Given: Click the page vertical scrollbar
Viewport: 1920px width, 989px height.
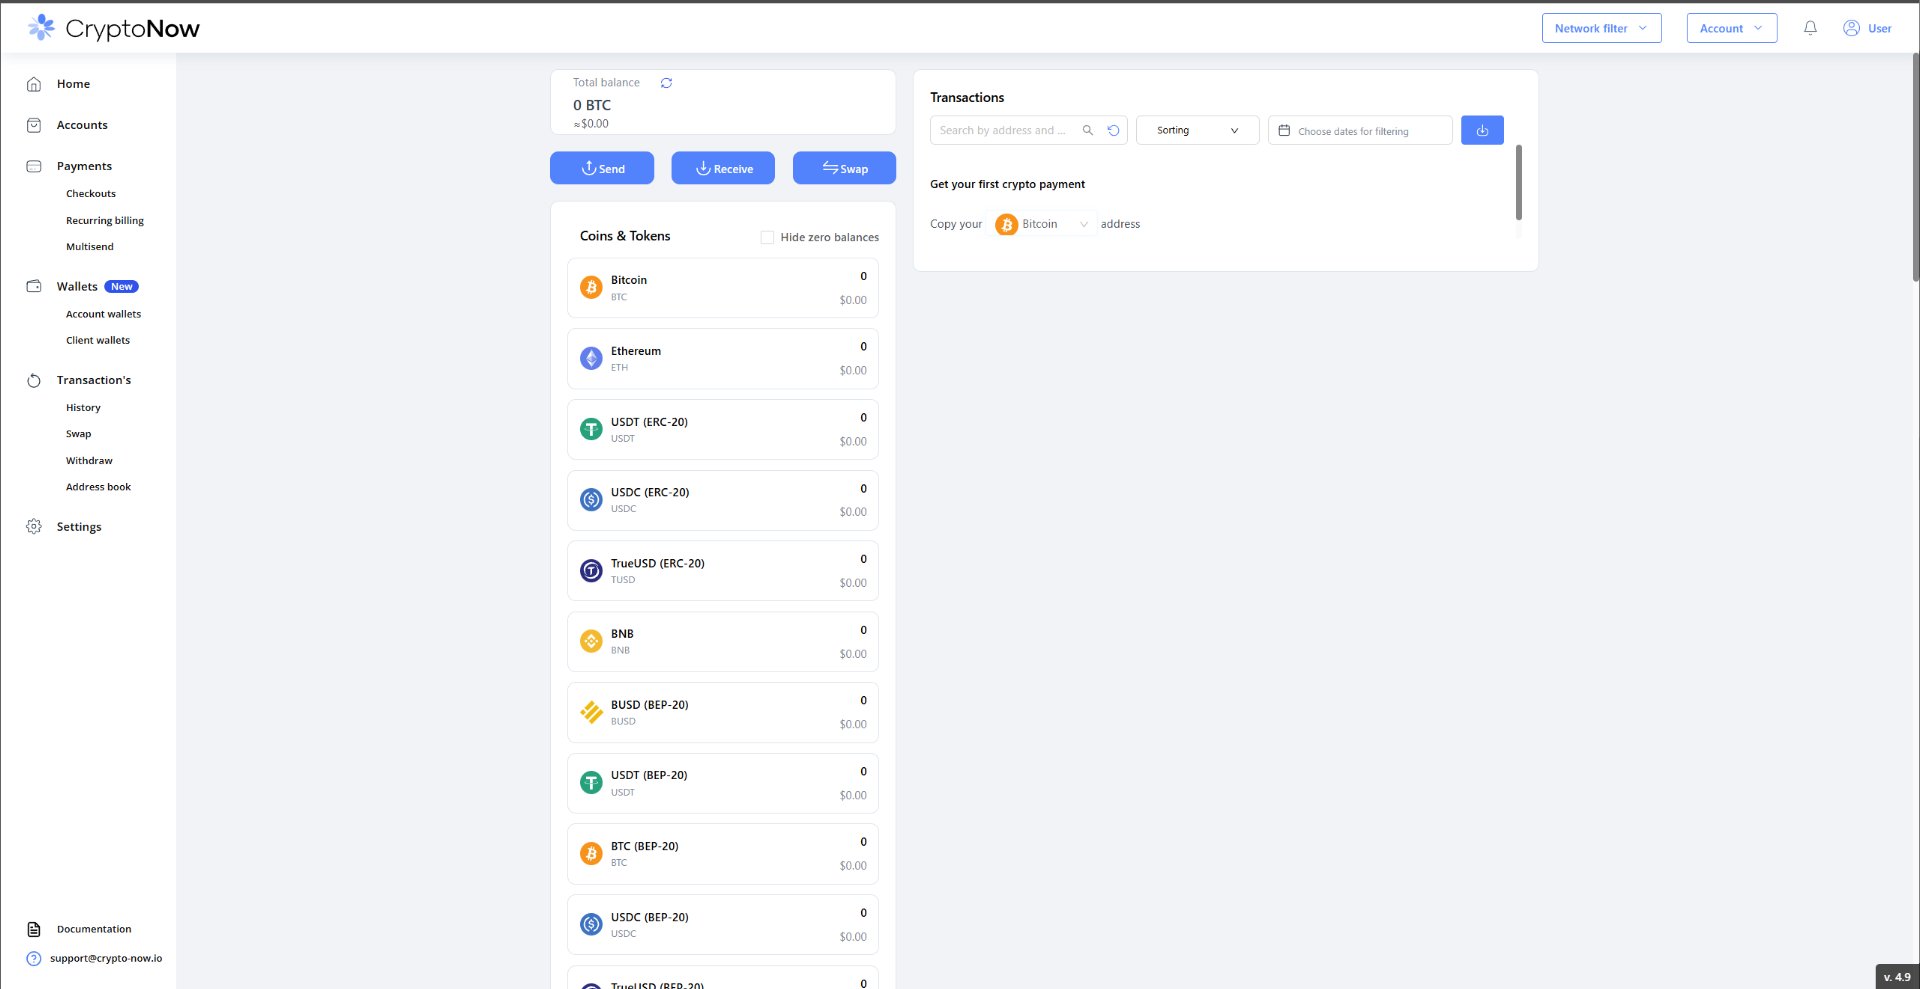Looking at the screenshot, I should pyautogui.click(x=1915, y=167).
